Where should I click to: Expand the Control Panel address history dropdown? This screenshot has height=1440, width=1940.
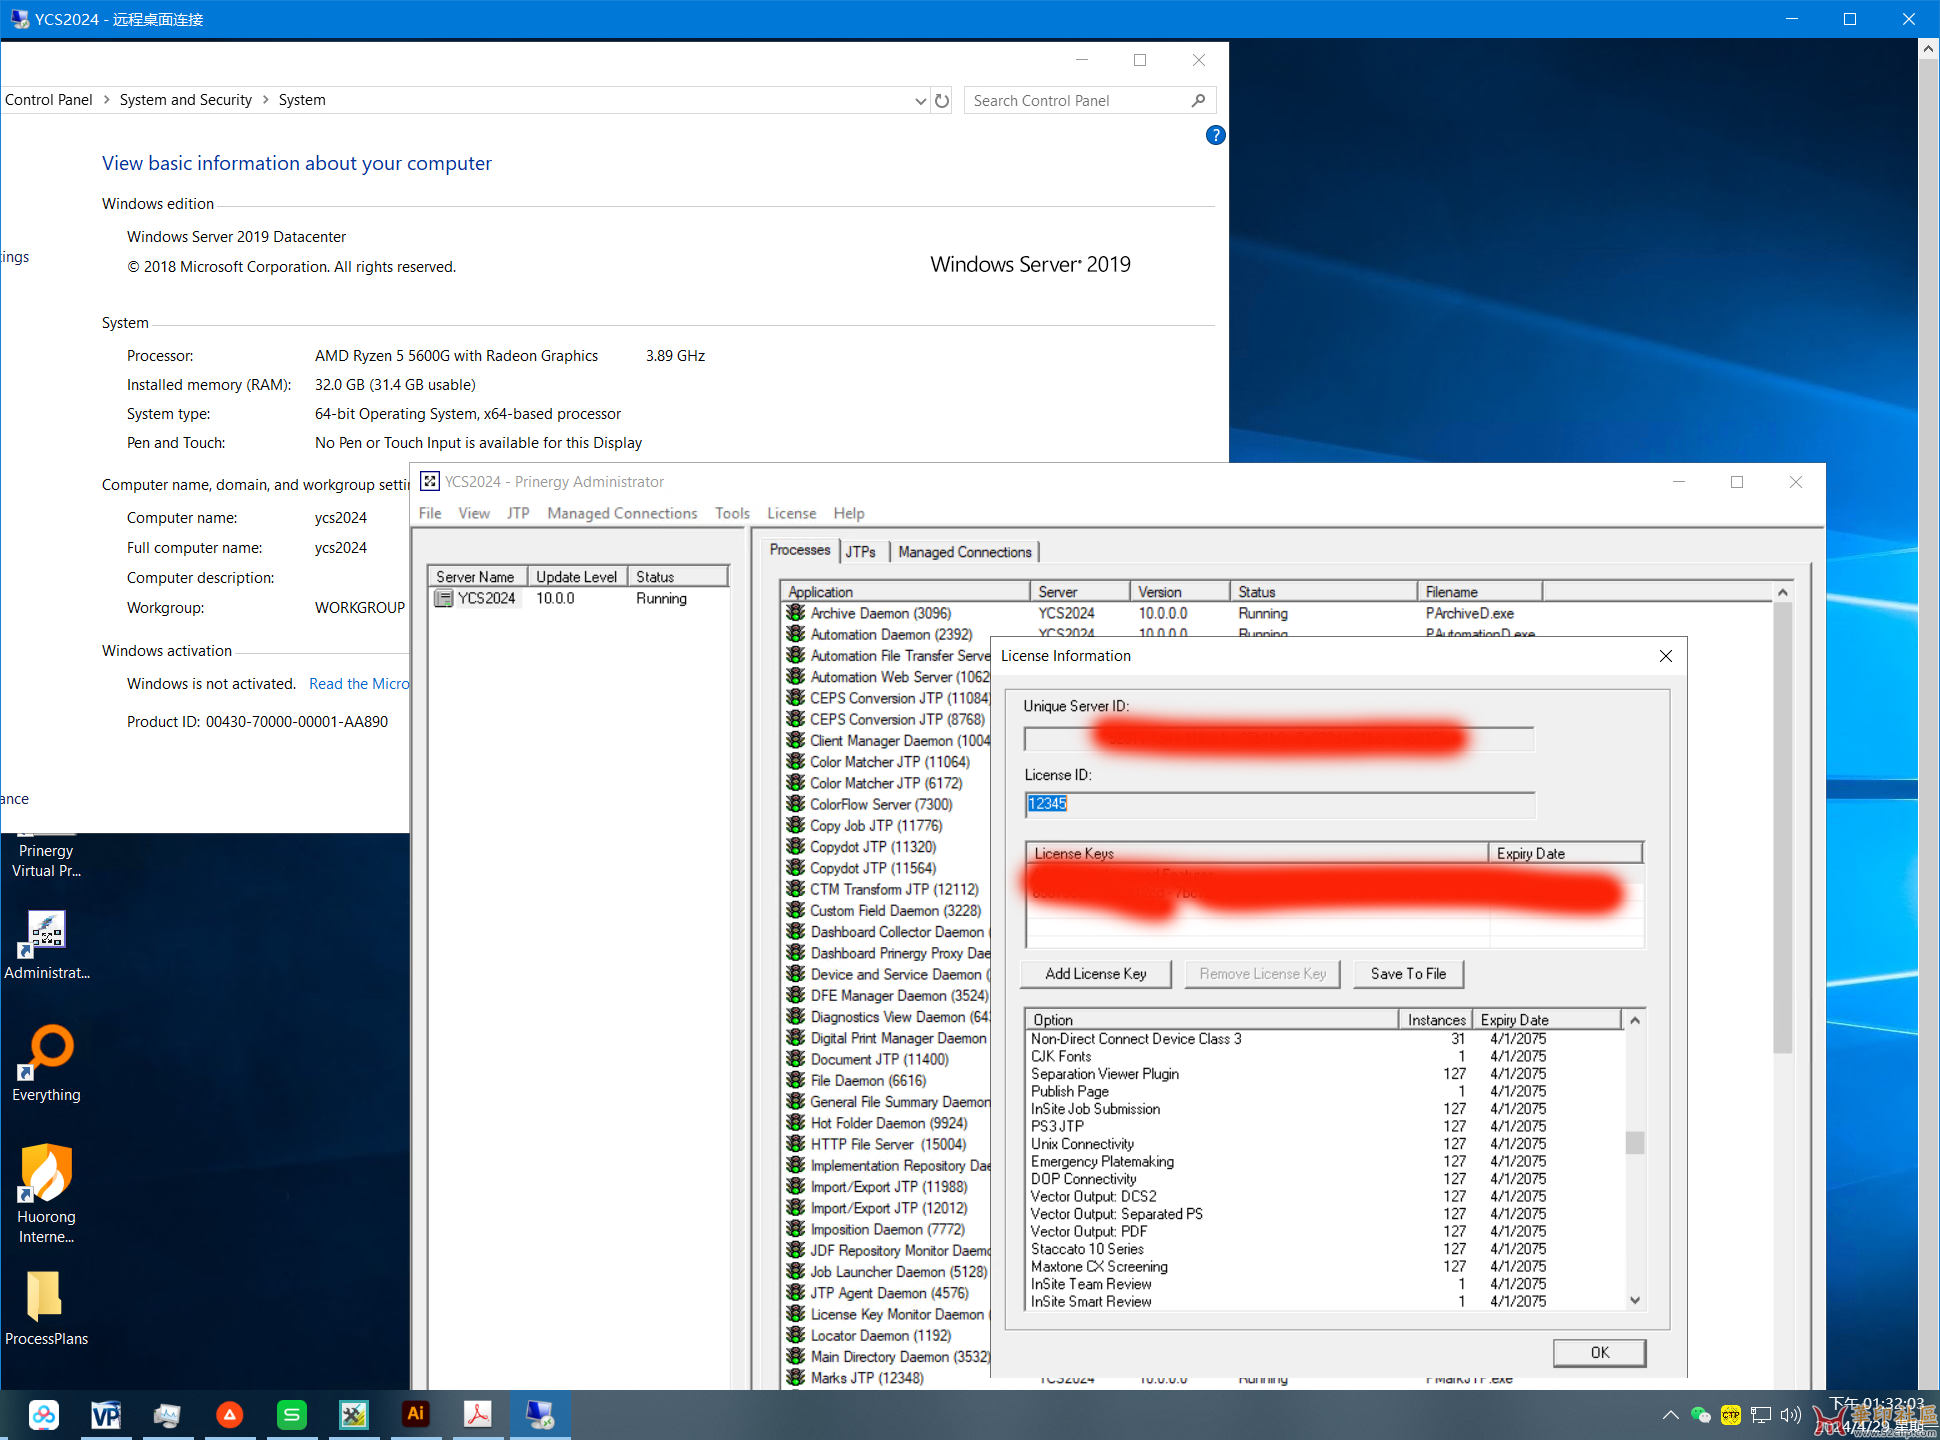(920, 100)
